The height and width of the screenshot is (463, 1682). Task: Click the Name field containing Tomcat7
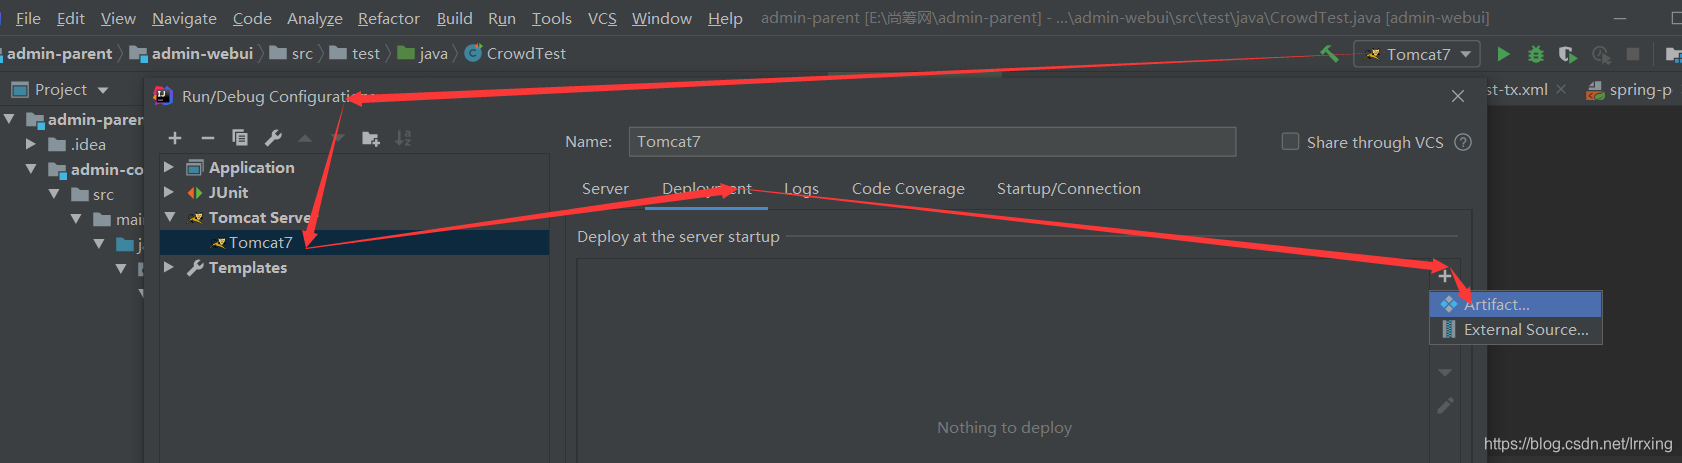click(932, 142)
